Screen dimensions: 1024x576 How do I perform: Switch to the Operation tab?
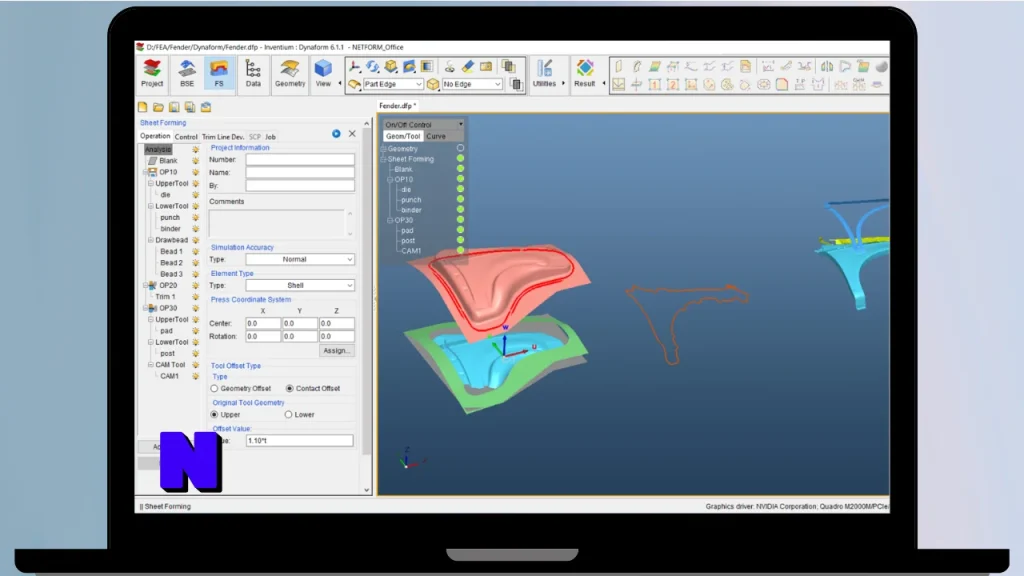tap(155, 136)
